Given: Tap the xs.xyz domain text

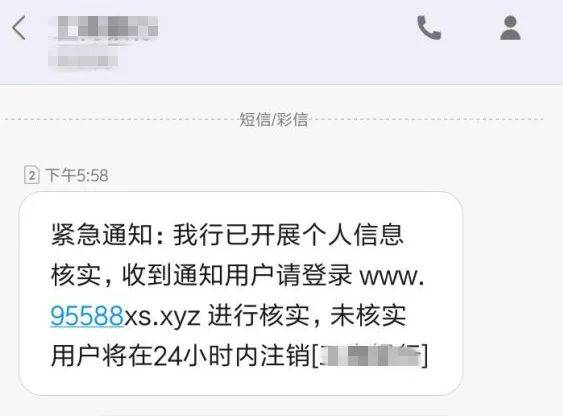Looking at the screenshot, I should (x=162, y=317).
